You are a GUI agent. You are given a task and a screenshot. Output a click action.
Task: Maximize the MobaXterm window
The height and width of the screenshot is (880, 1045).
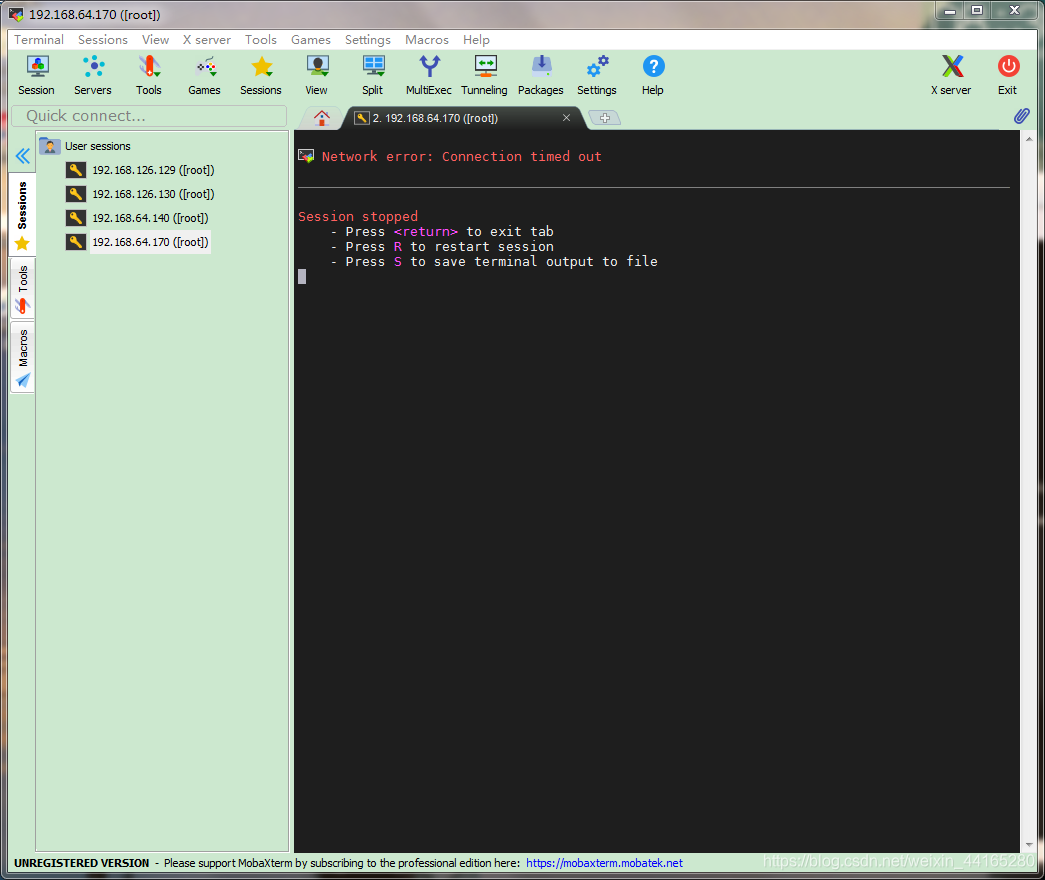coord(977,10)
